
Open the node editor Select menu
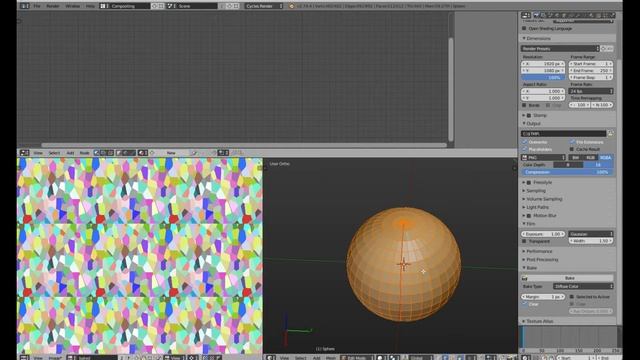coord(54,153)
